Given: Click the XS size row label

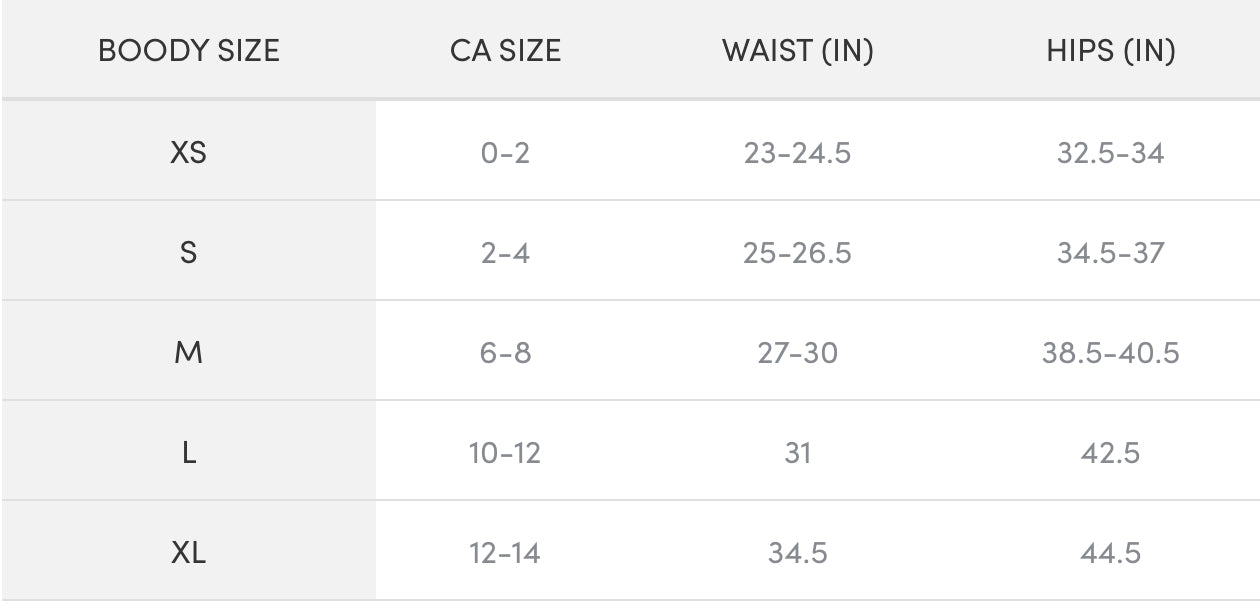Looking at the screenshot, I should pyautogui.click(x=188, y=153).
